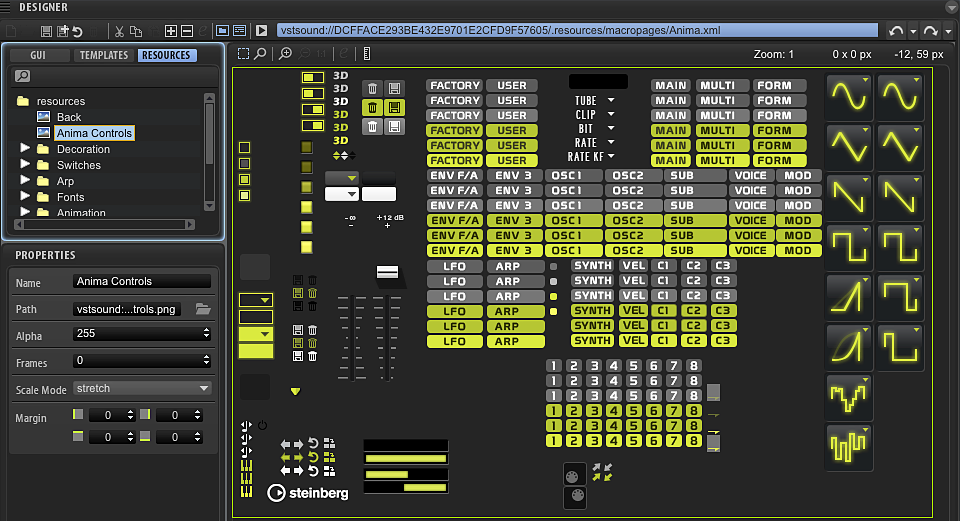Click the left margin icon
The image size is (960, 521).
78,414
